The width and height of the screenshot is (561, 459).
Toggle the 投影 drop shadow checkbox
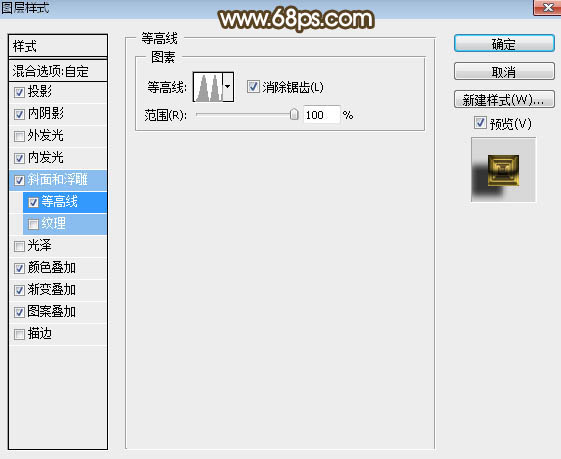[x=19, y=93]
